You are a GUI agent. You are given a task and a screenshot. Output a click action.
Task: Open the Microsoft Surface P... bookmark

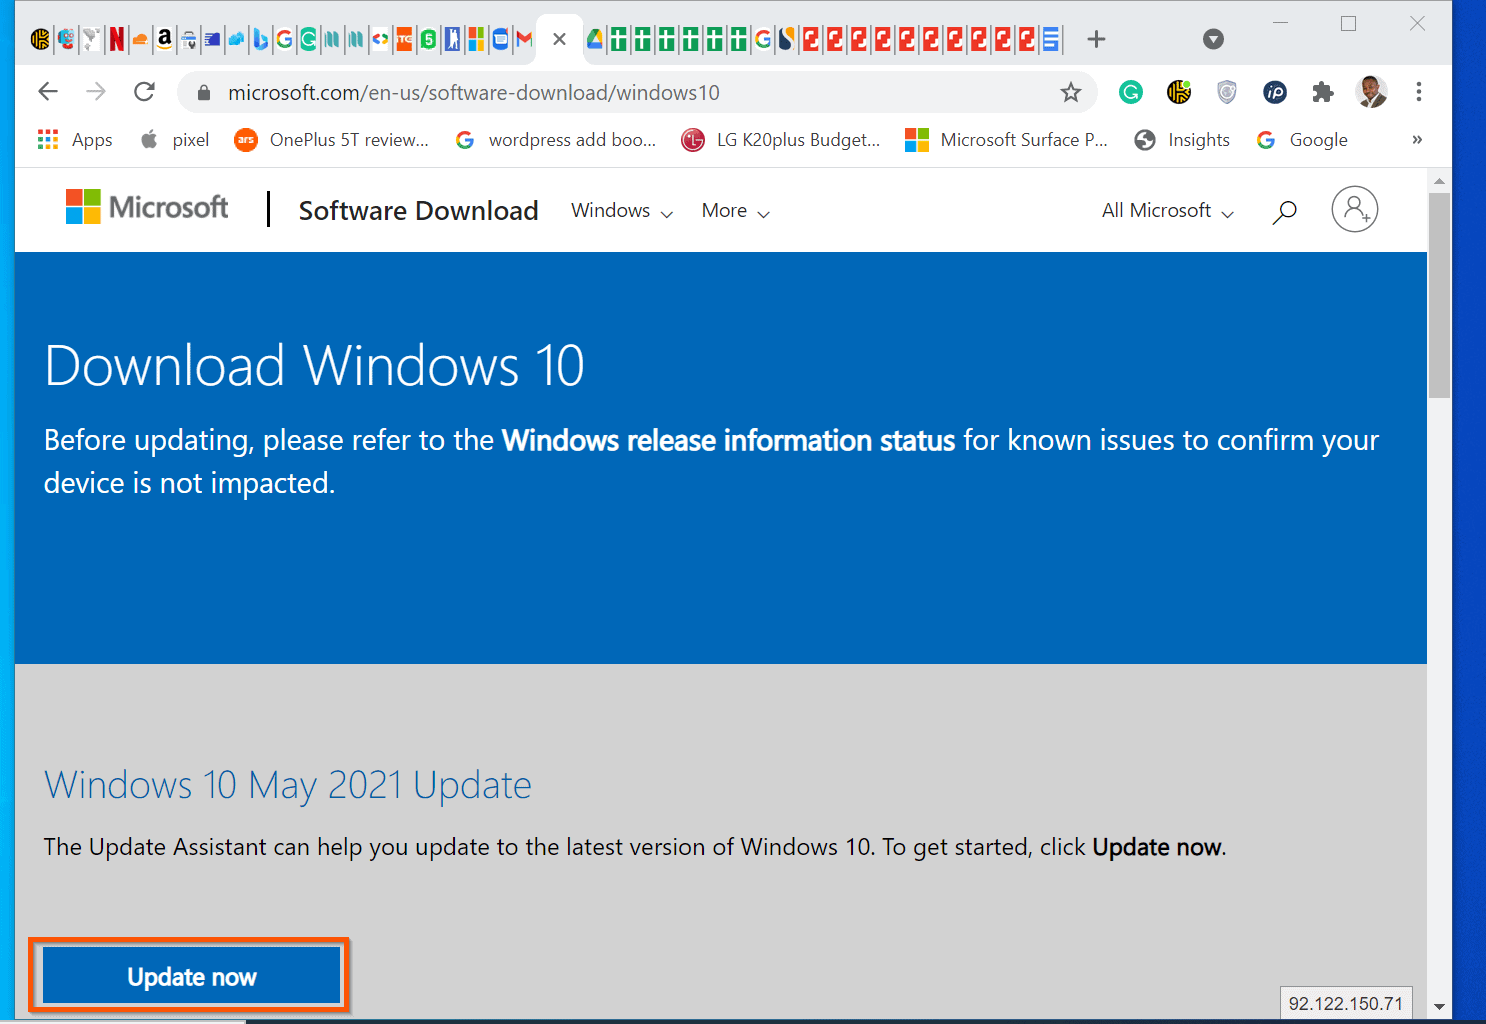[x=1006, y=140]
